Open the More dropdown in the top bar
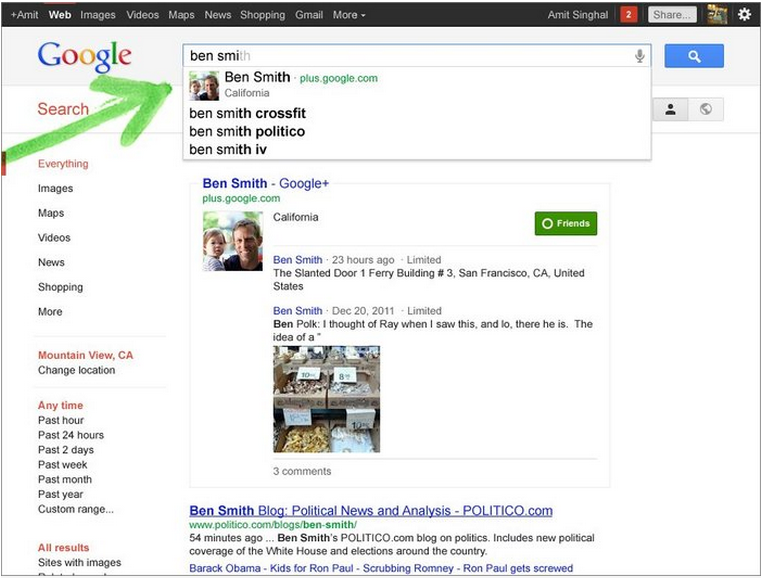Viewport: 763px width, 578px height. tap(348, 15)
